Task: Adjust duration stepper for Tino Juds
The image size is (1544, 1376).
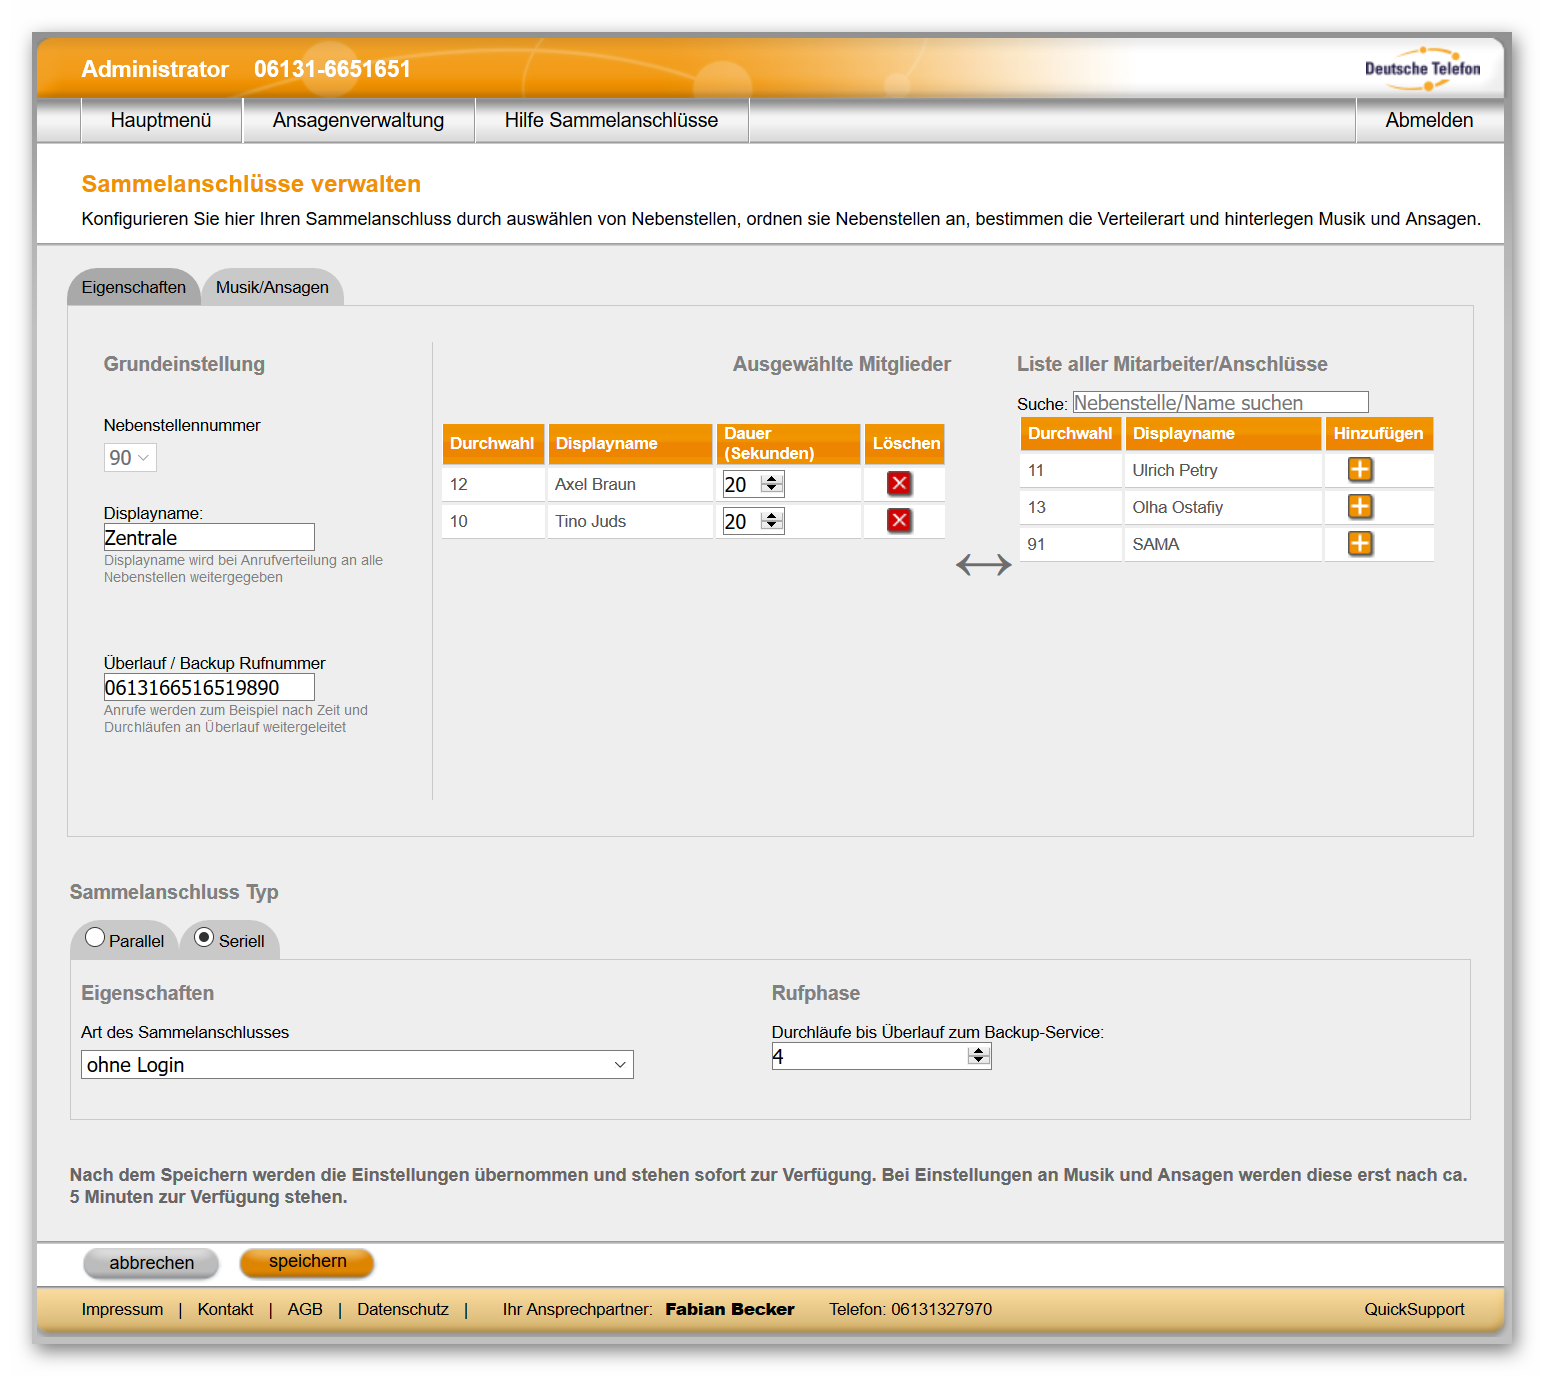Action: pos(771,521)
